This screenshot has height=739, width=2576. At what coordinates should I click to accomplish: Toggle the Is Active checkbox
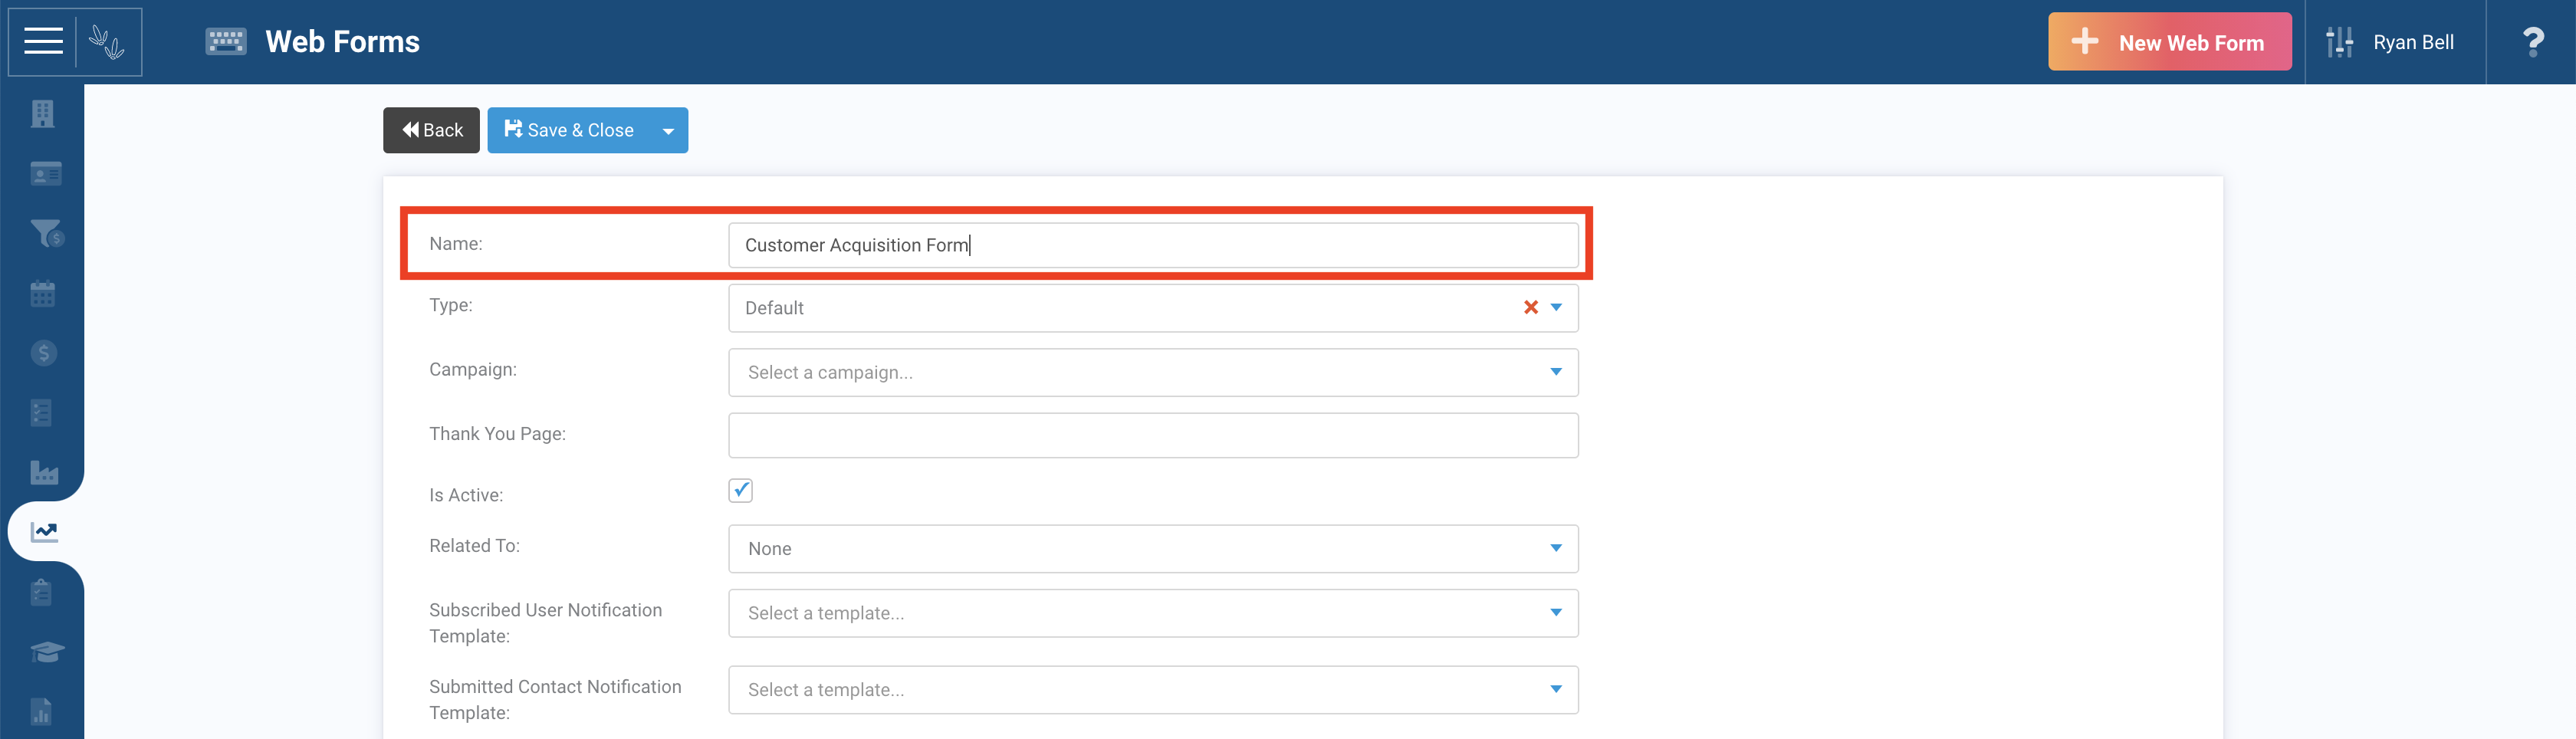click(740, 491)
